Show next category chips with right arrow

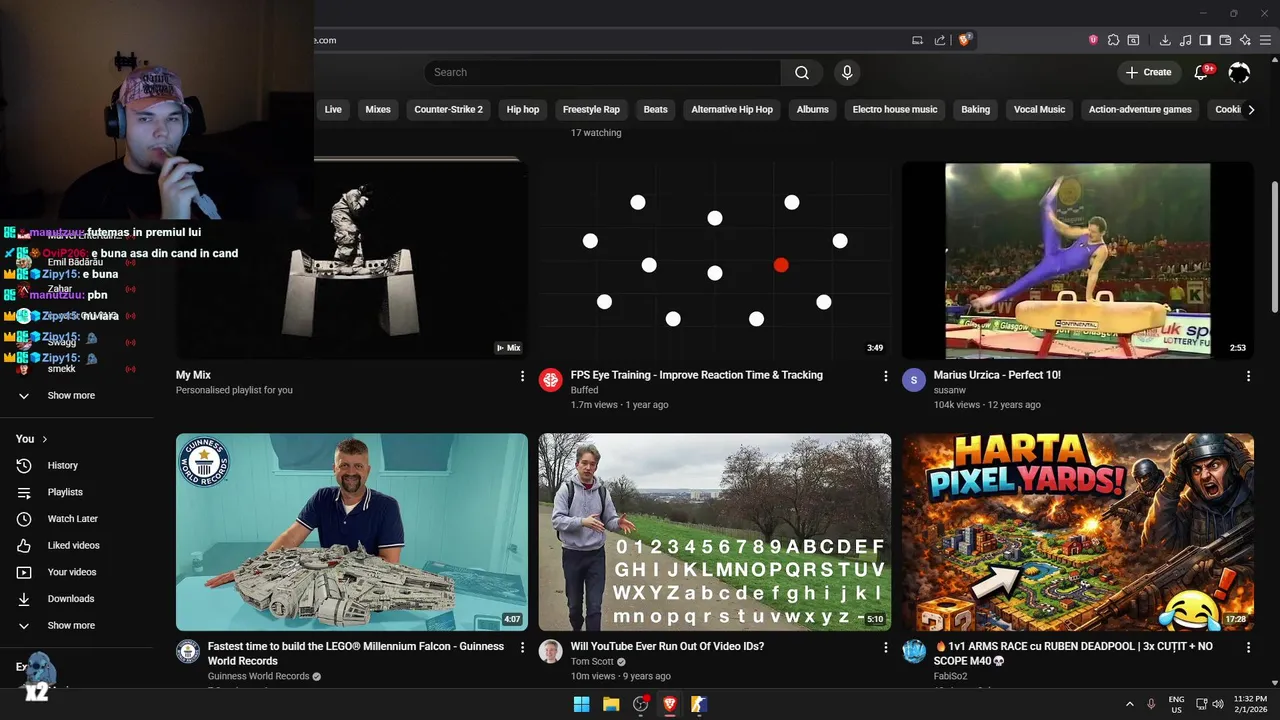click(x=1251, y=110)
